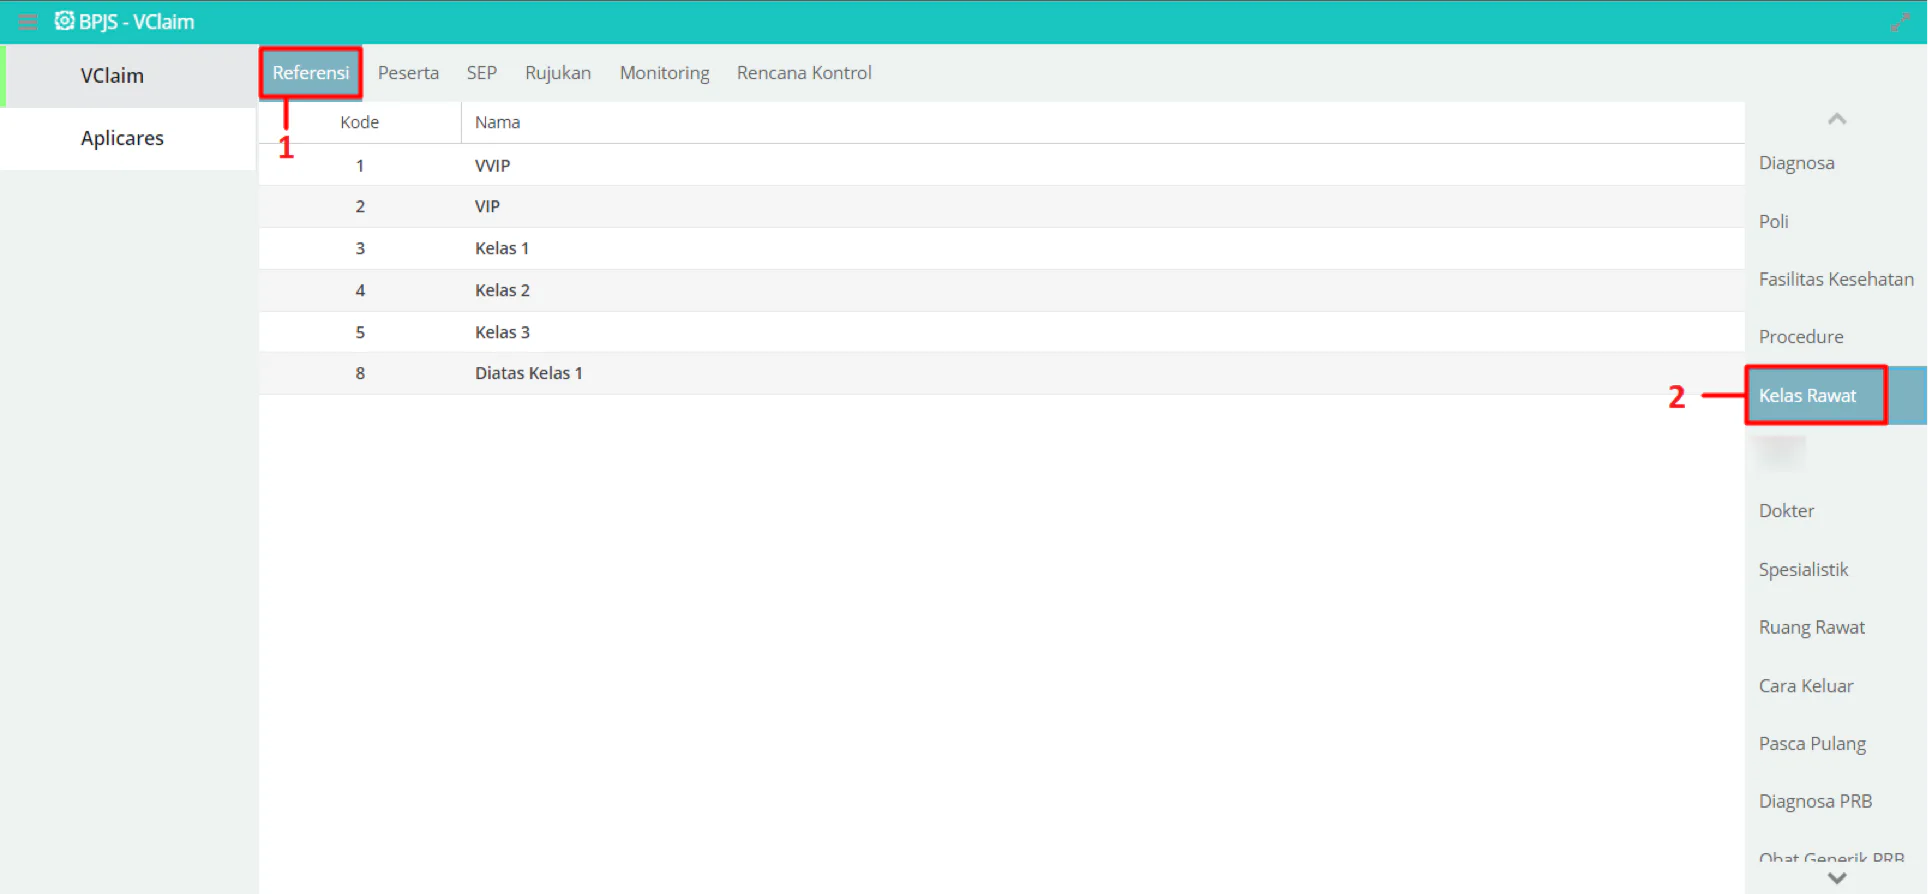Switch to the Peserta tab

(x=408, y=73)
